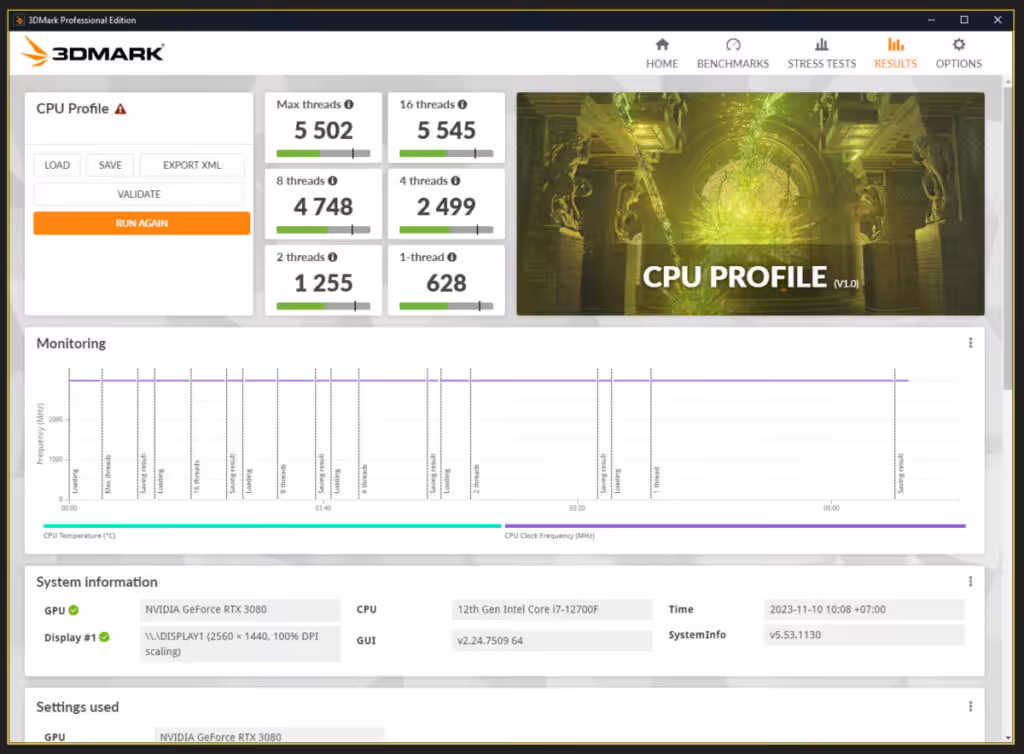Click the 12th Gen Intel Core i7-12700F value

552,610
